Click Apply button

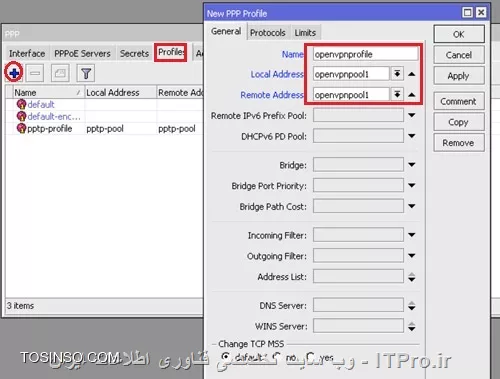pyautogui.click(x=459, y=76)
